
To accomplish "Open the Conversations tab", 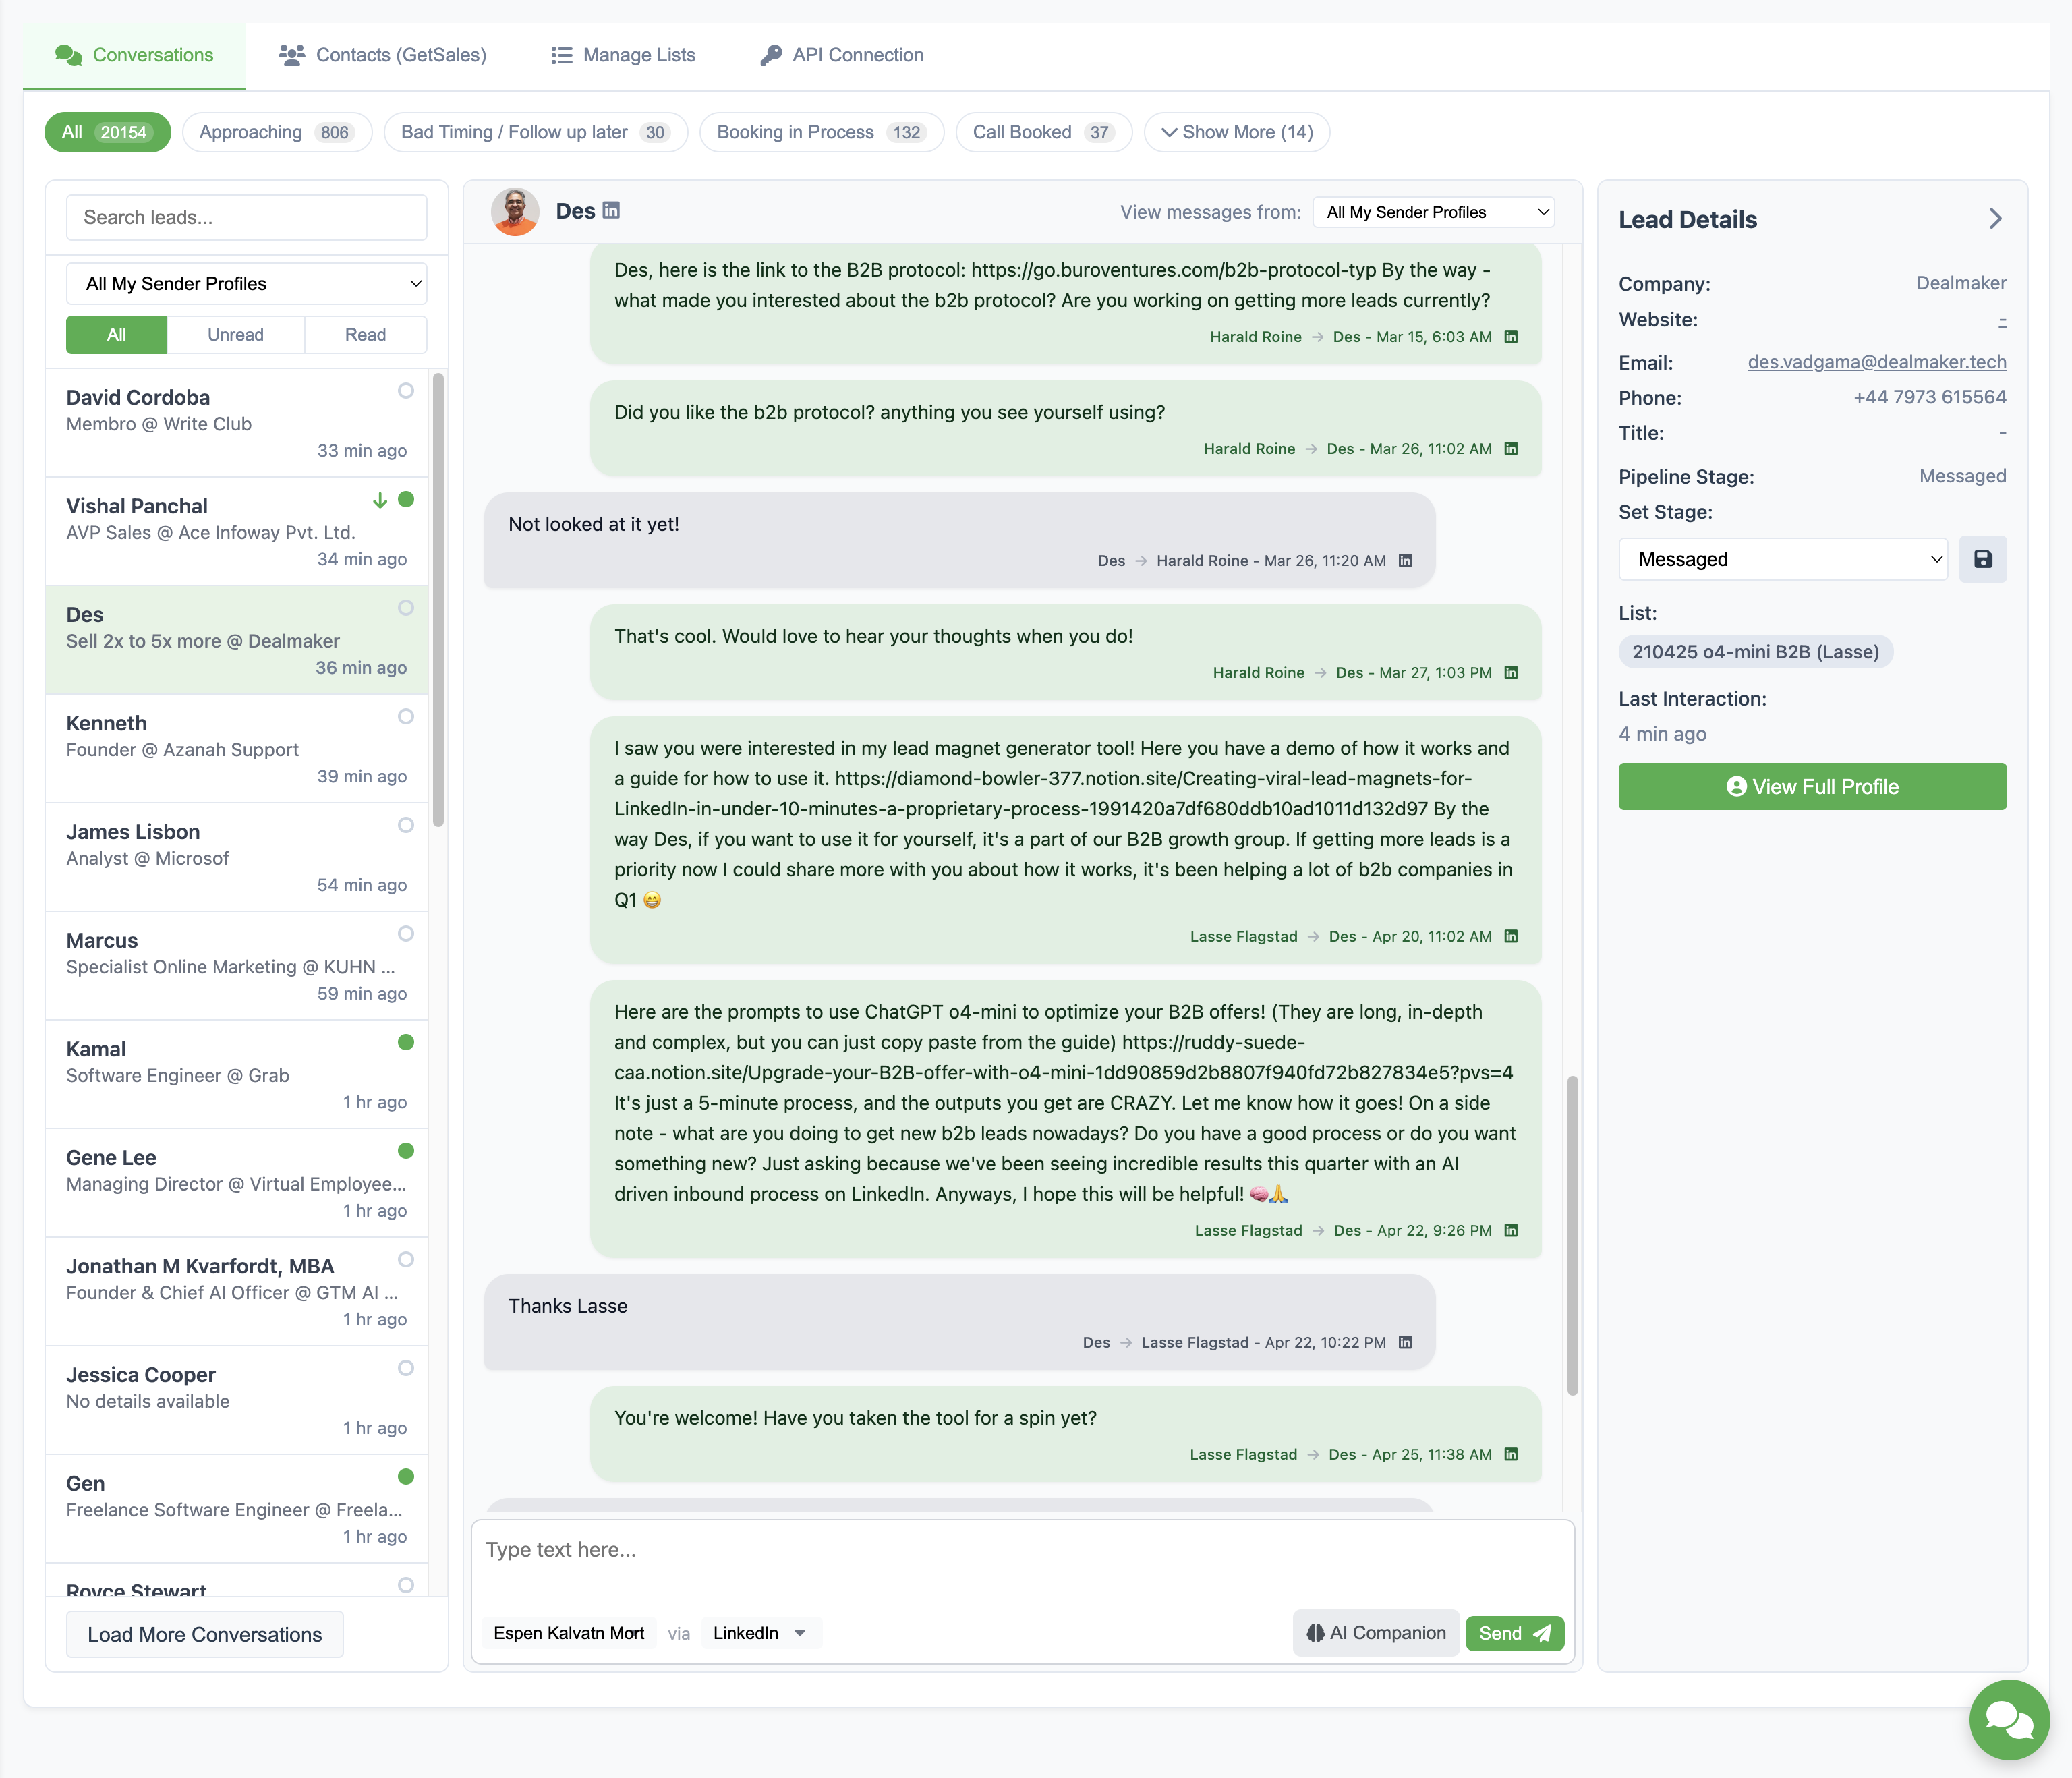I will pos(134,55).
